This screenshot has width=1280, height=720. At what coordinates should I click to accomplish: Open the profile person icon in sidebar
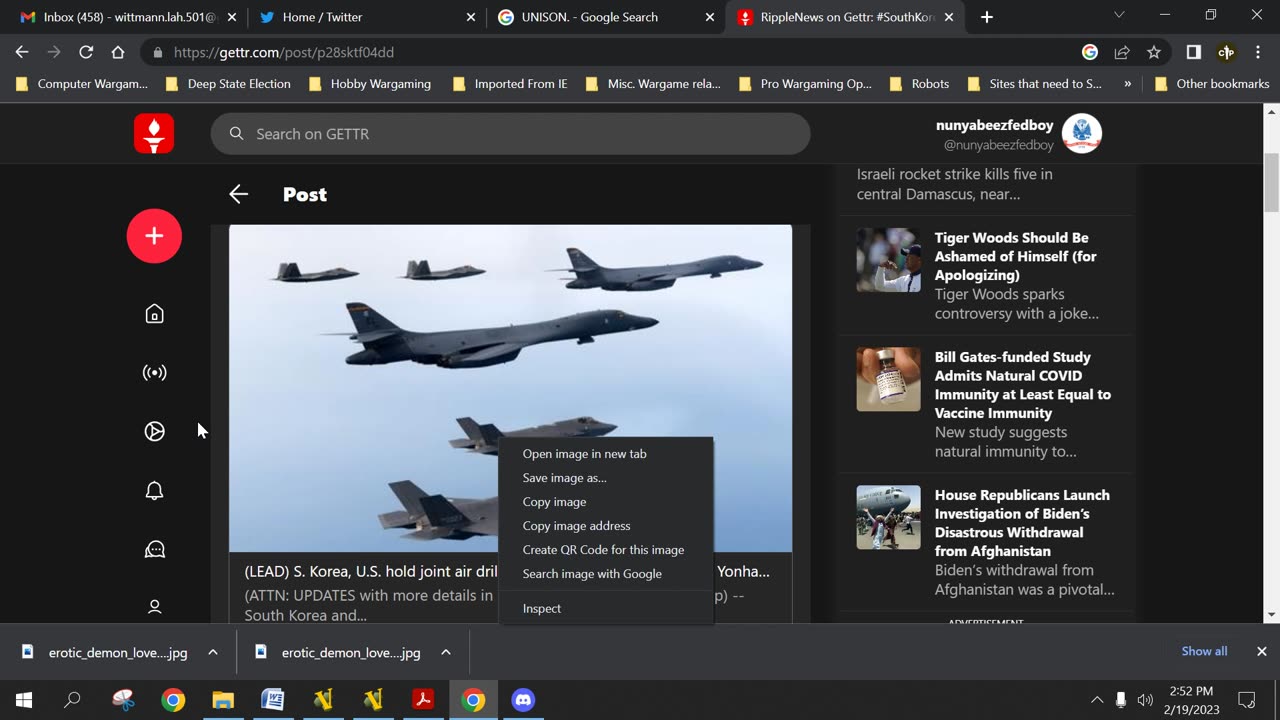click(154, 606)
